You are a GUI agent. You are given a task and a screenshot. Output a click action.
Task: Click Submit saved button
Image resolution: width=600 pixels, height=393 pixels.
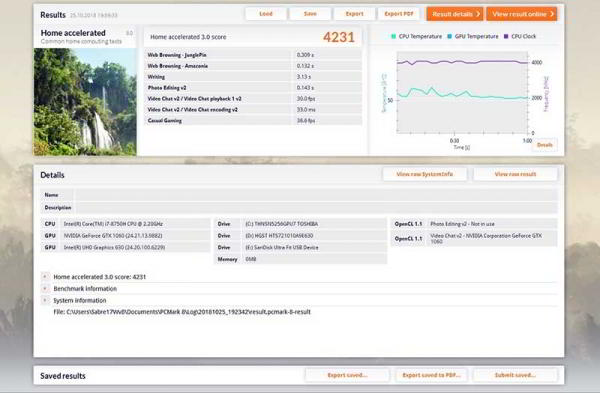(x=515, y=375)
